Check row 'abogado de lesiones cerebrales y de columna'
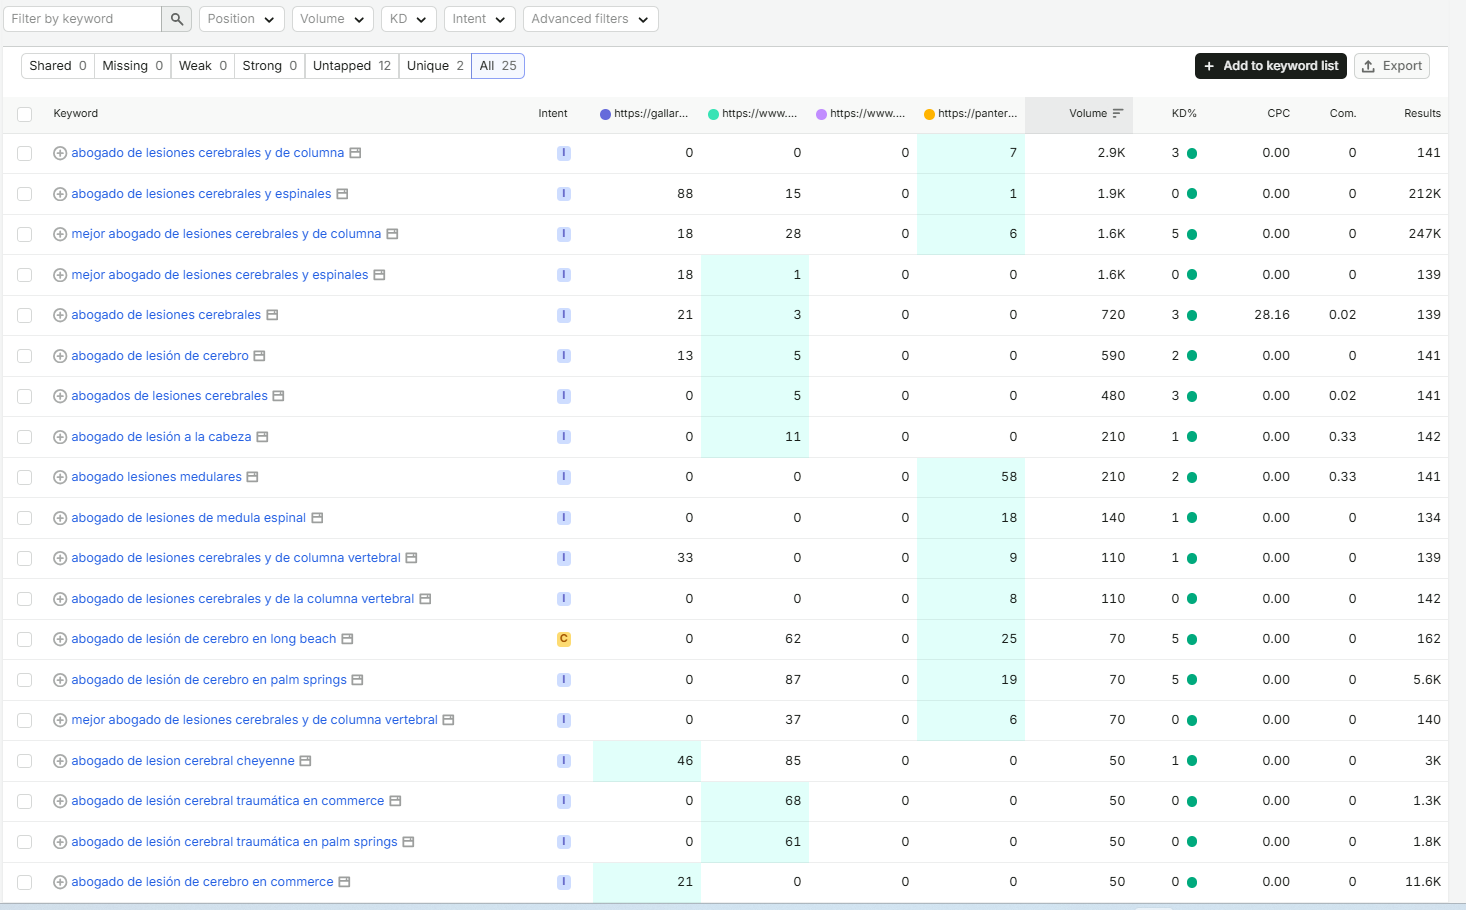This screenshot has width=1466, height=910. point(25,153)
